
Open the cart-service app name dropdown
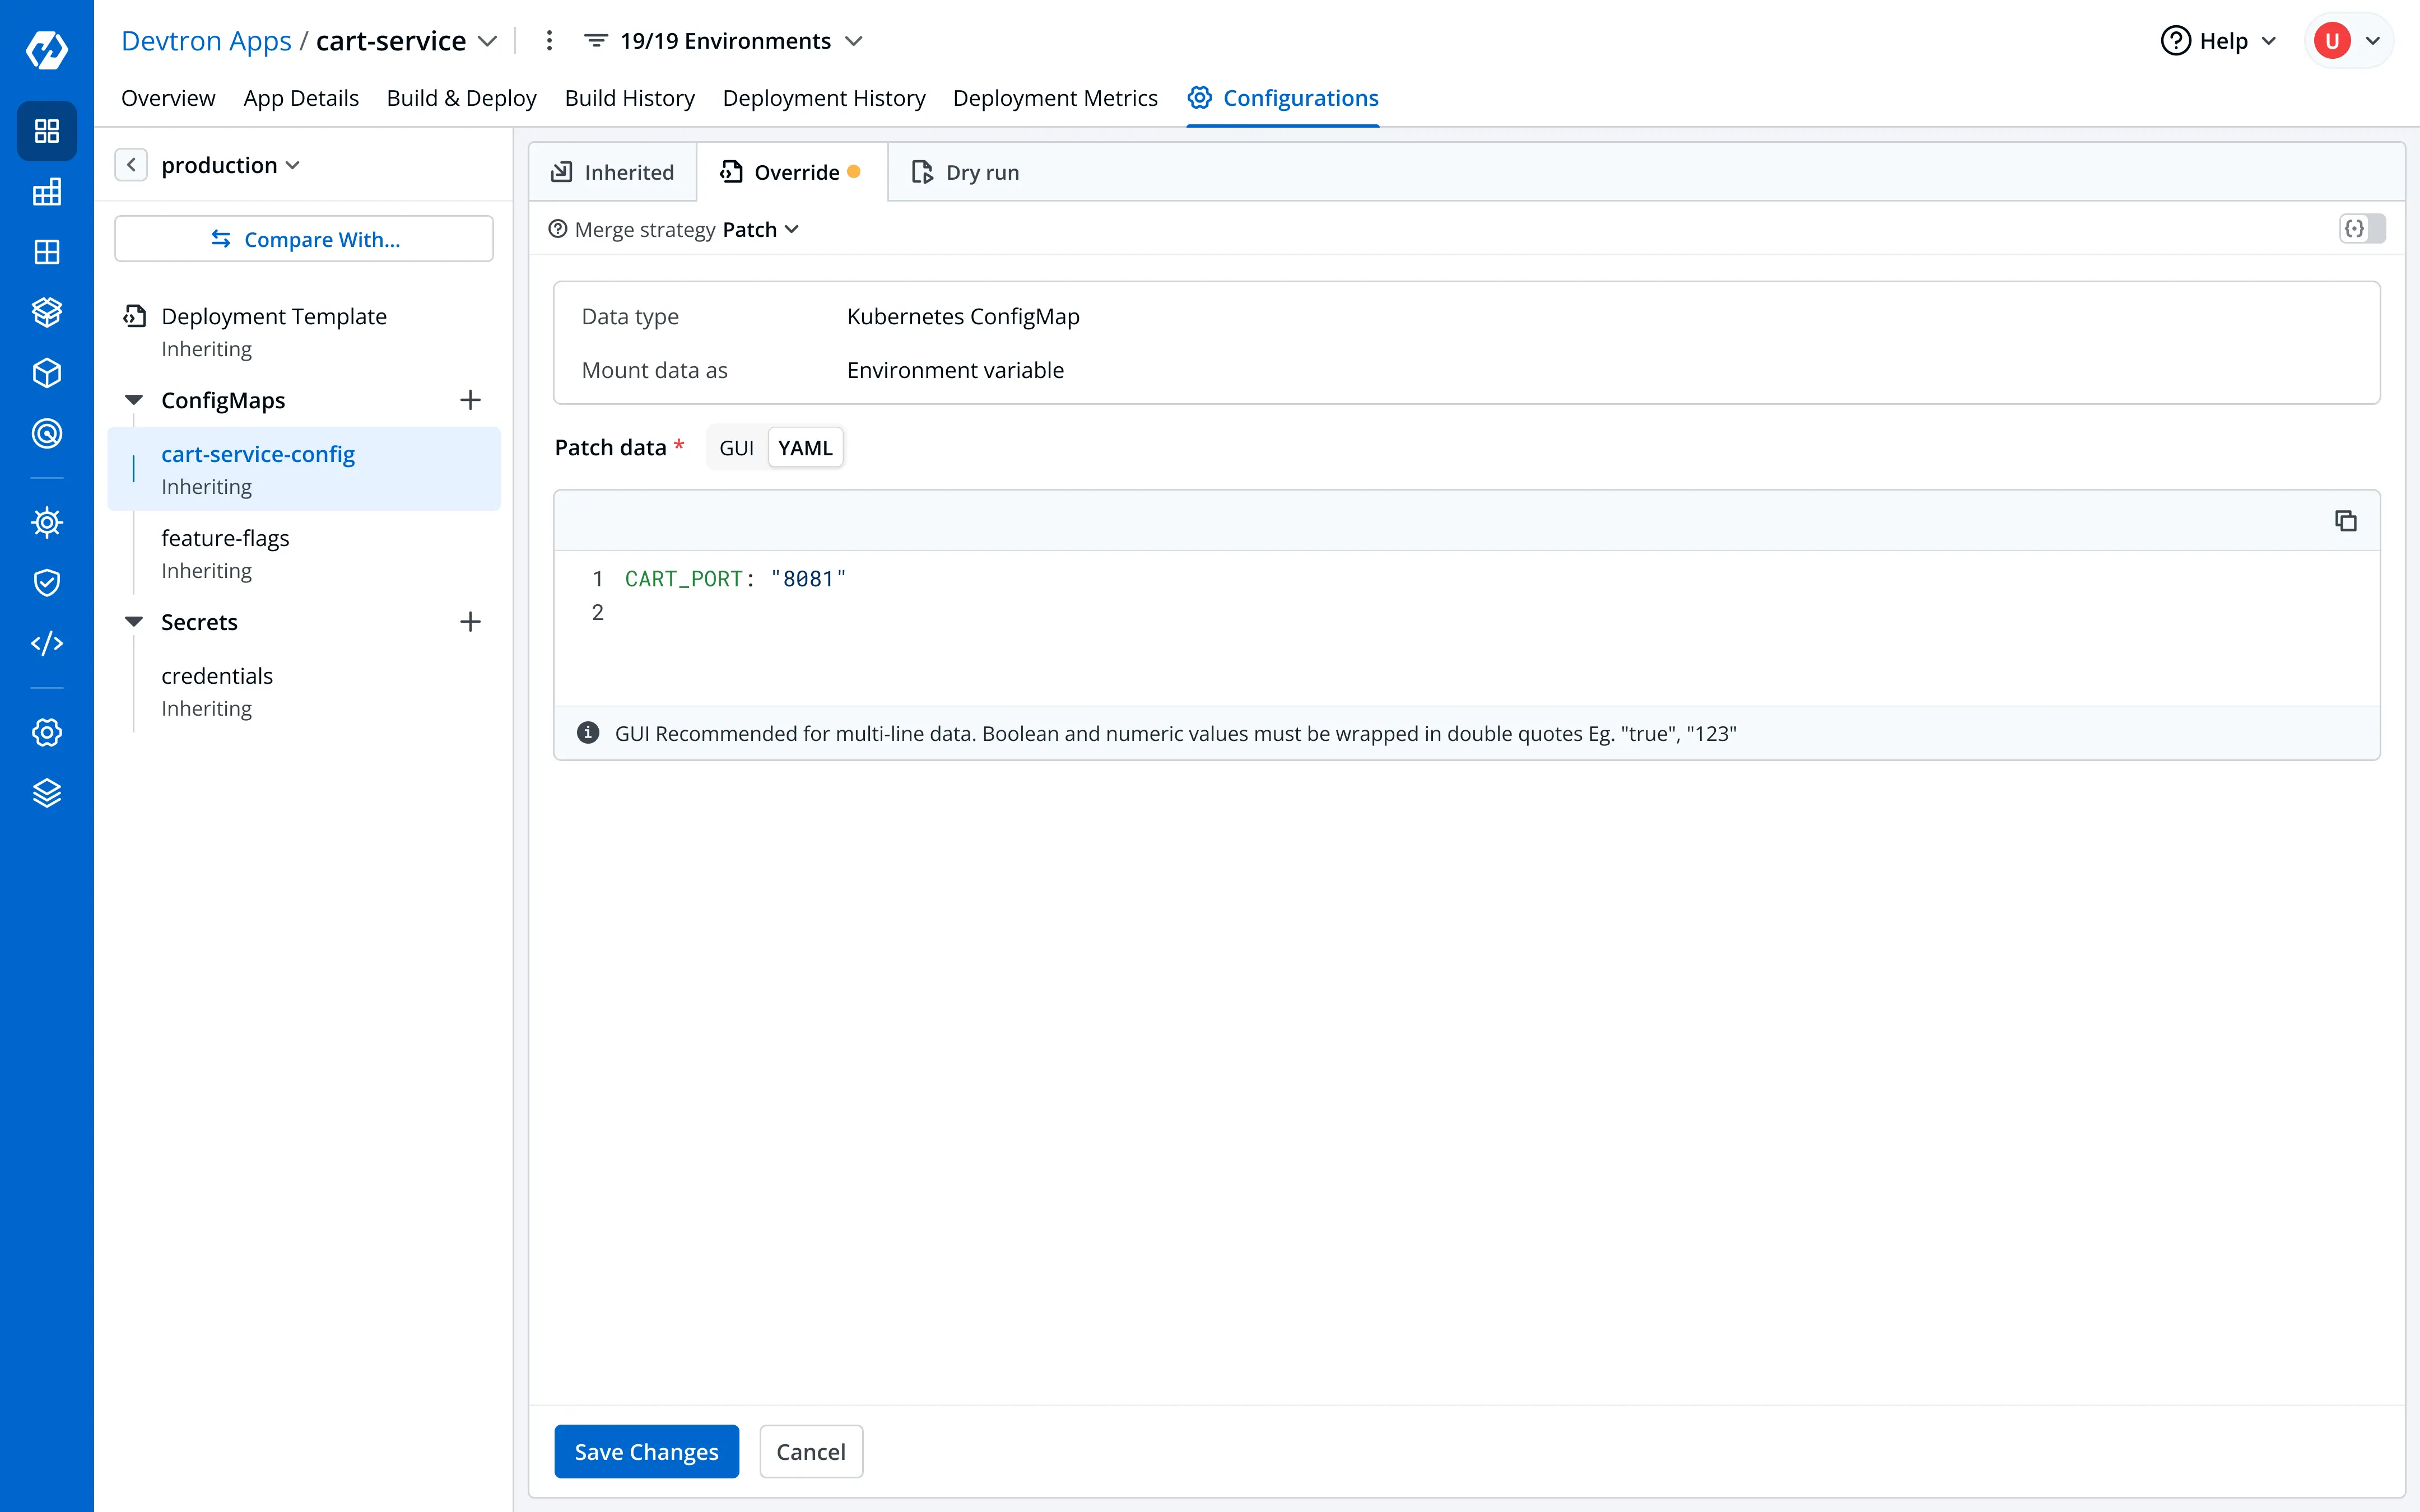(x=487, y=41)
